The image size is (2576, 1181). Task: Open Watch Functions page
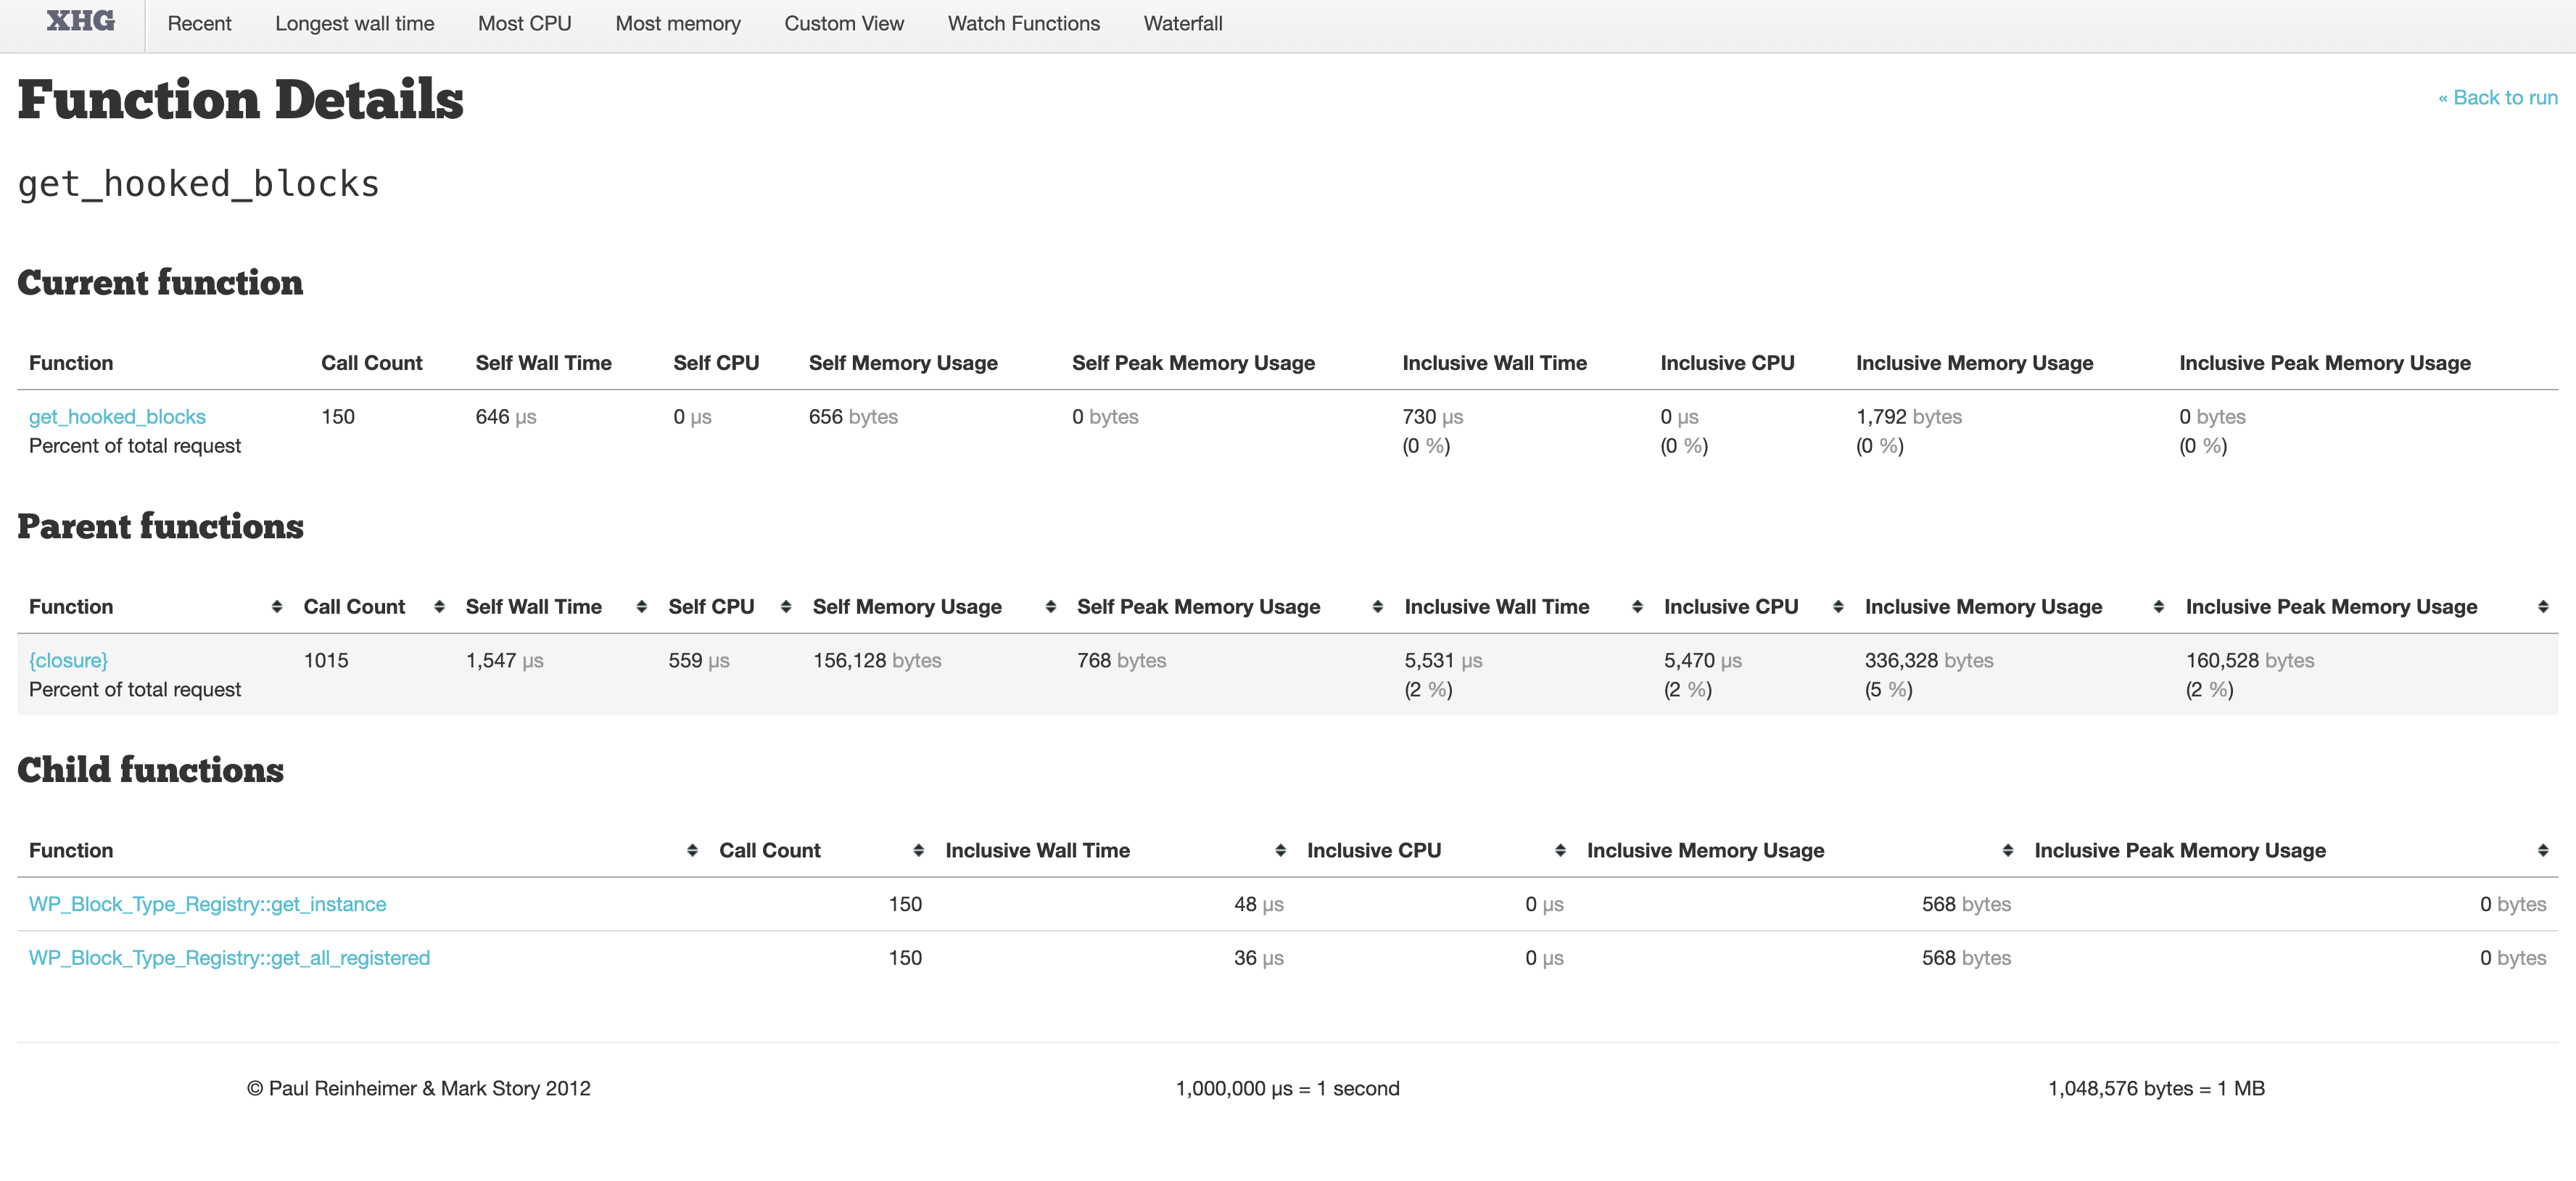(1023, 24)
